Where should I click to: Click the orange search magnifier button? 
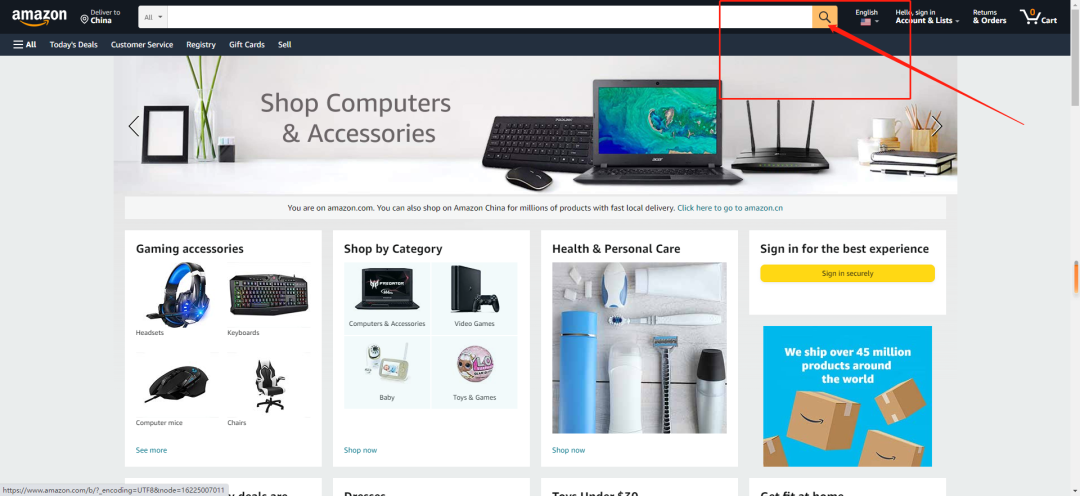point(824,17)
